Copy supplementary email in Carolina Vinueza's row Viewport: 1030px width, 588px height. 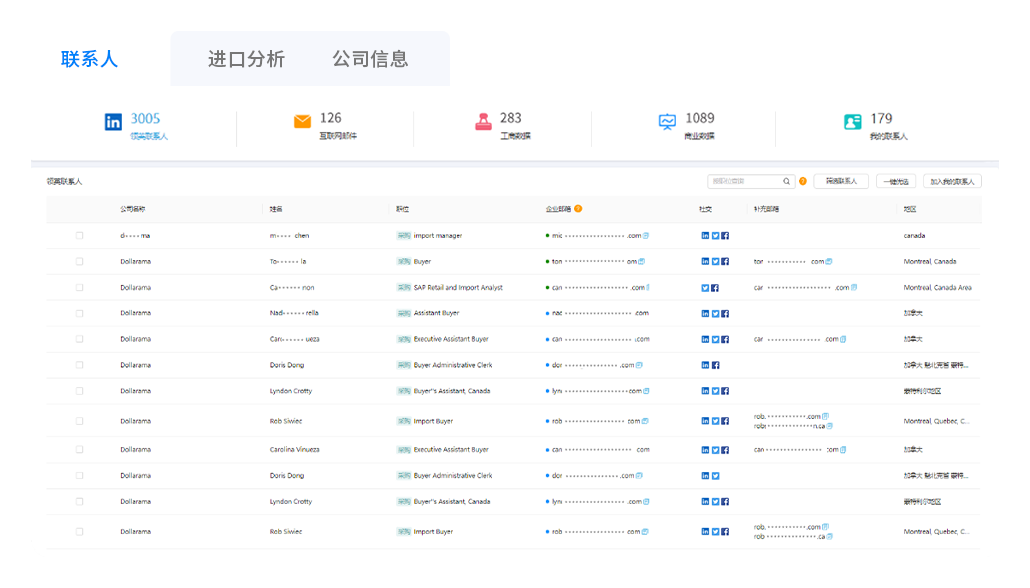[x=843, y=450]
